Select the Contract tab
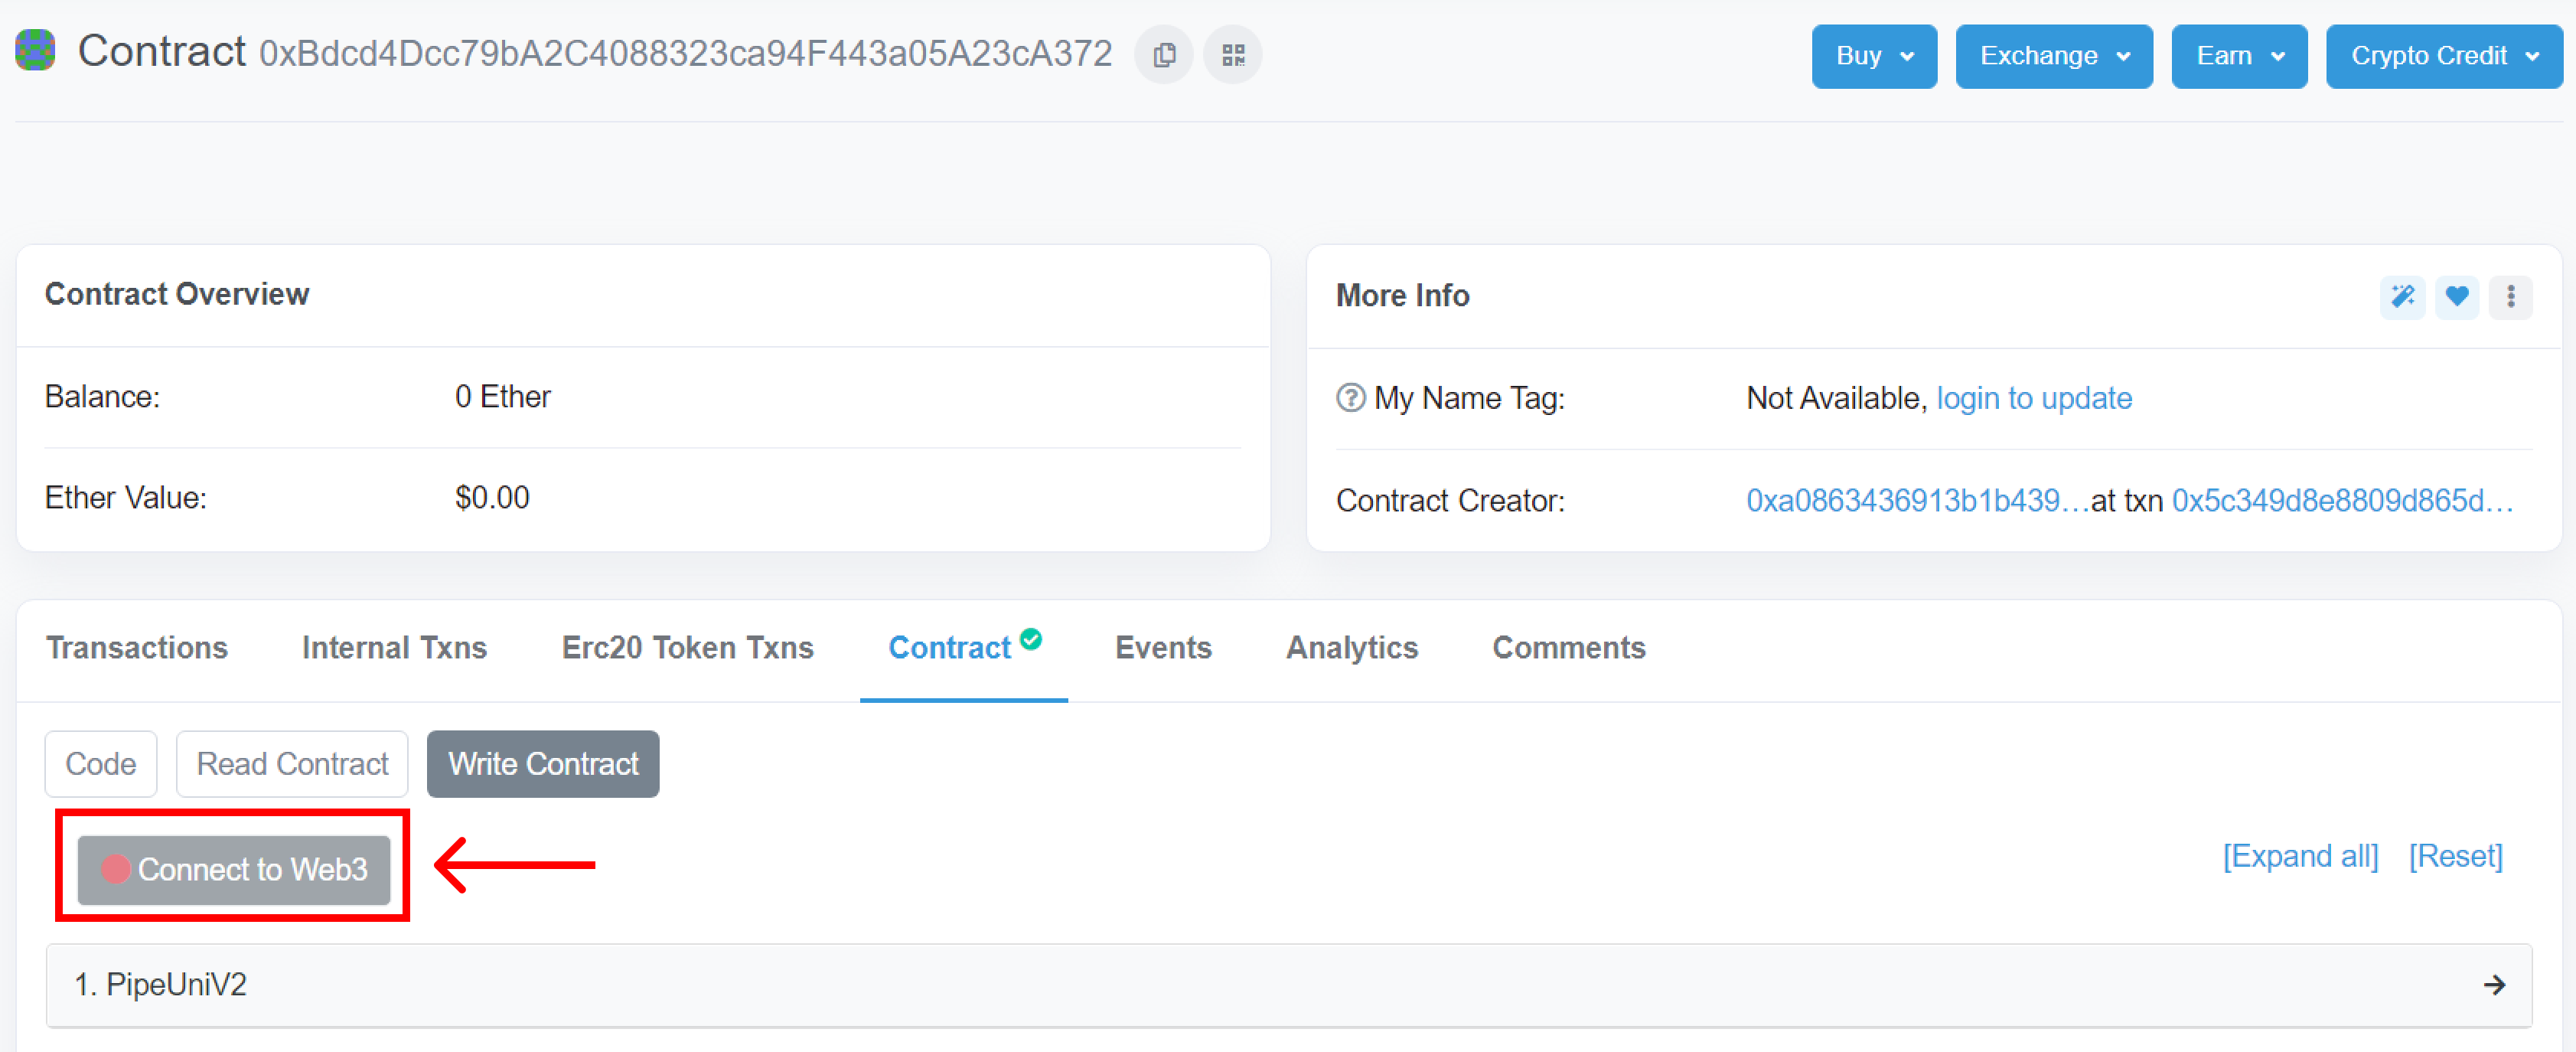 point(950,648)
